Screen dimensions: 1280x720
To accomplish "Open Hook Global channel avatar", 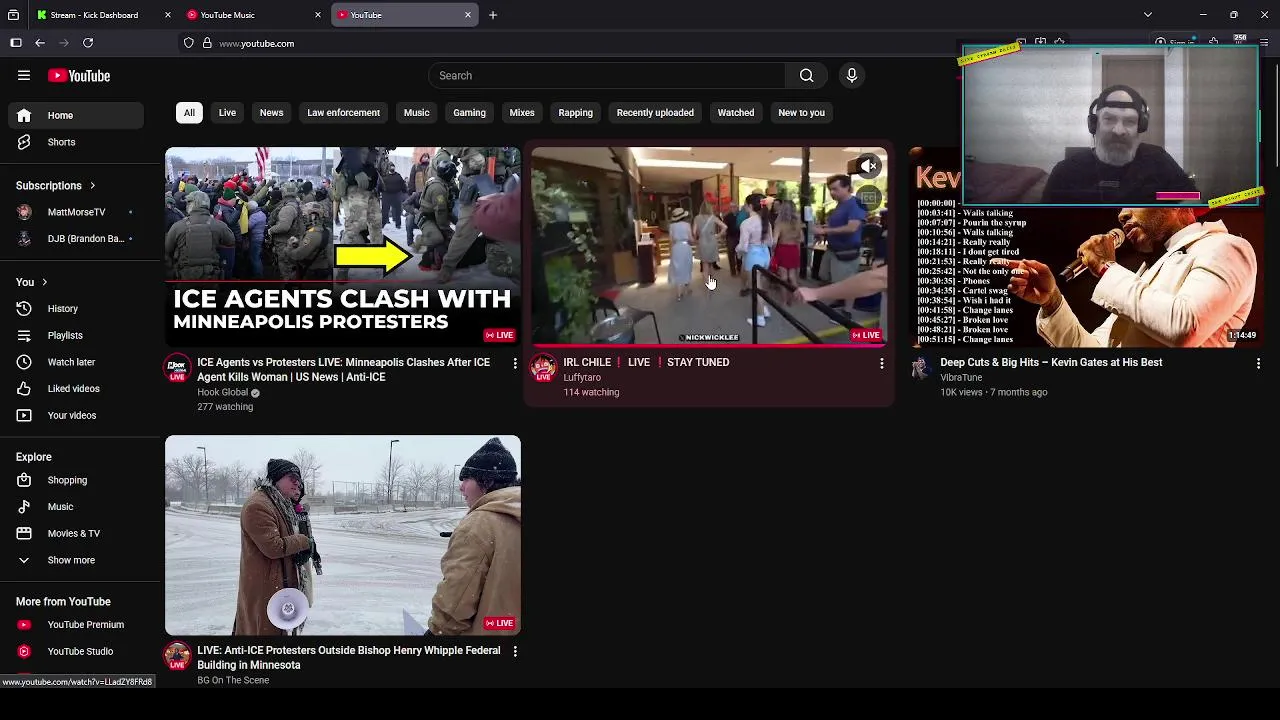I will 177,368.
